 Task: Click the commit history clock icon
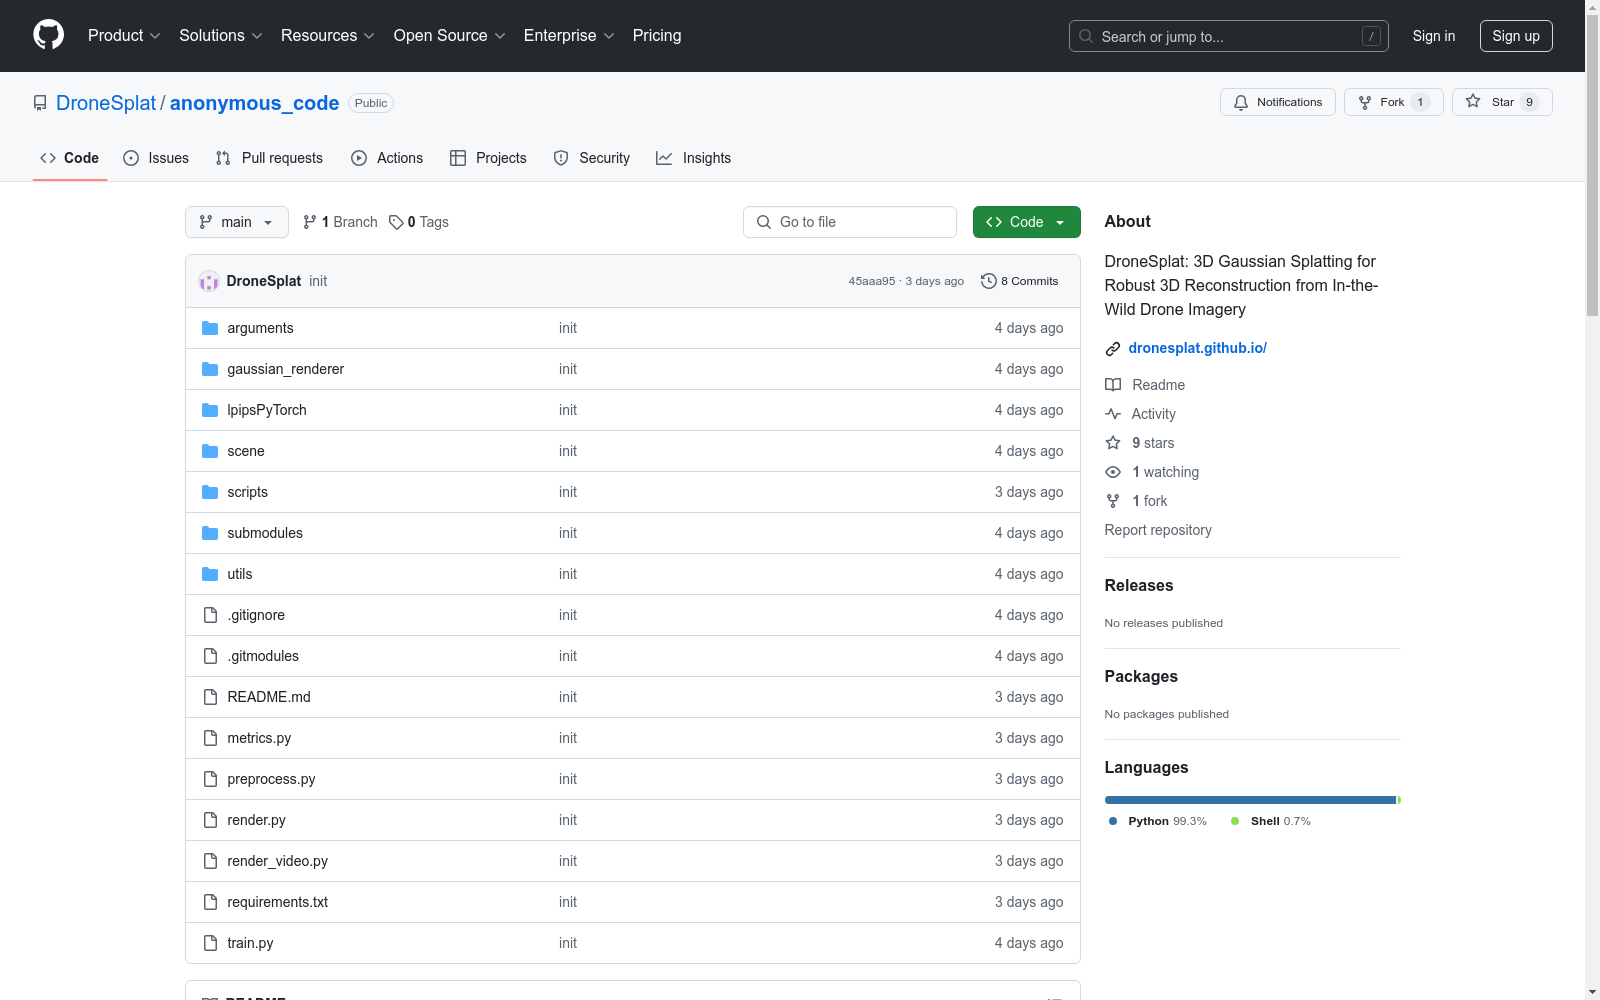click(x=988, y=281)
